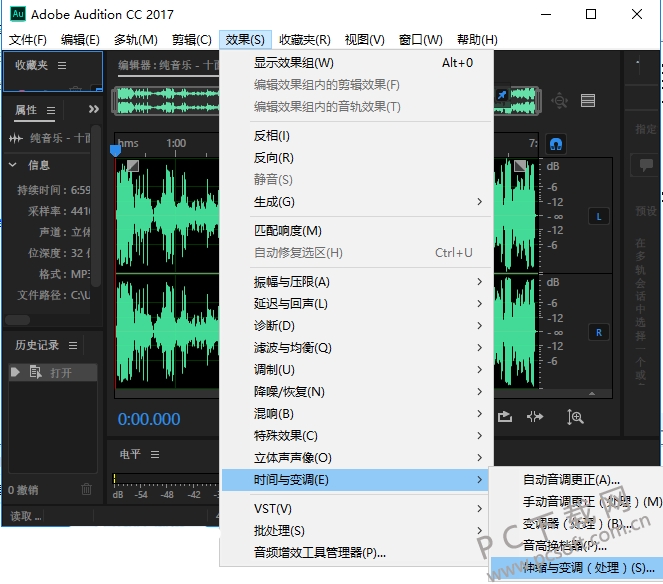
Task: Click the trash icon in History panel
Action: click(86, 489)
